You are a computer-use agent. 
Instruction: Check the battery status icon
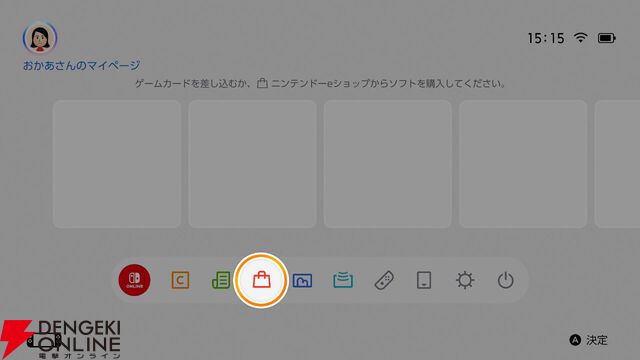click(x=607, y=38)
